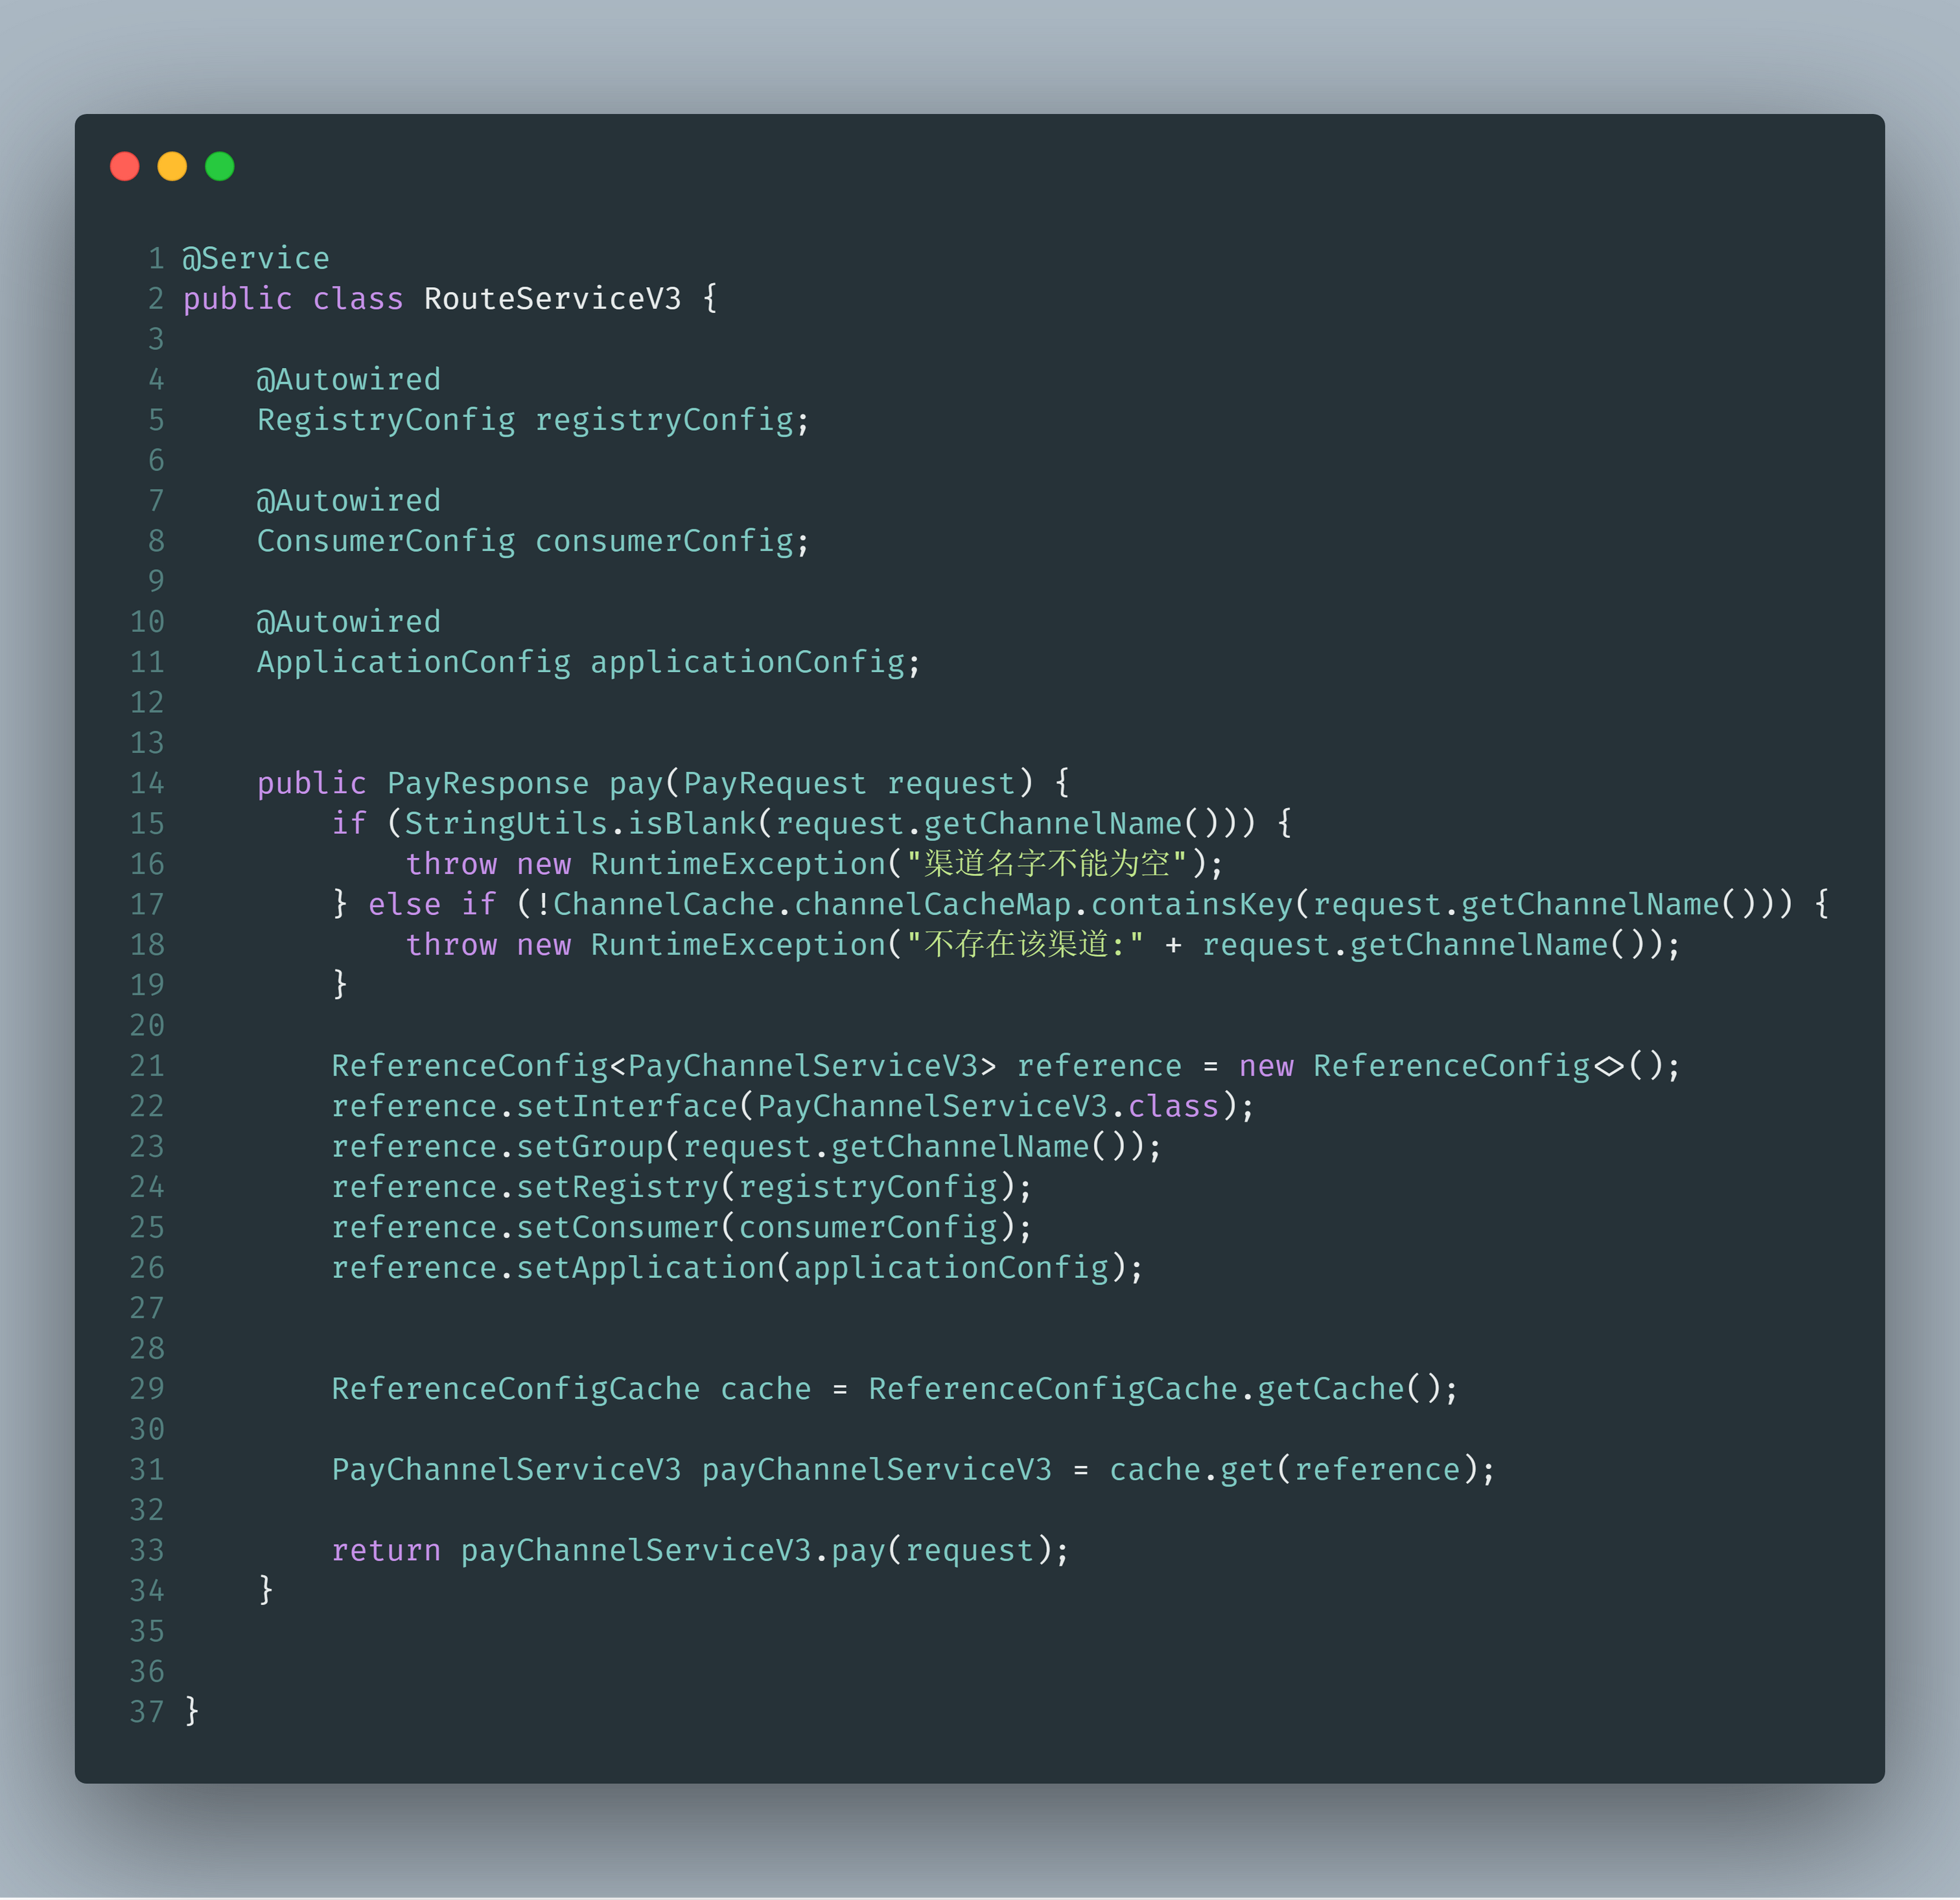Click the return keyword on line 33
The height and width of the screenshot is (1900, 1960).
[x=386, y=1550]
